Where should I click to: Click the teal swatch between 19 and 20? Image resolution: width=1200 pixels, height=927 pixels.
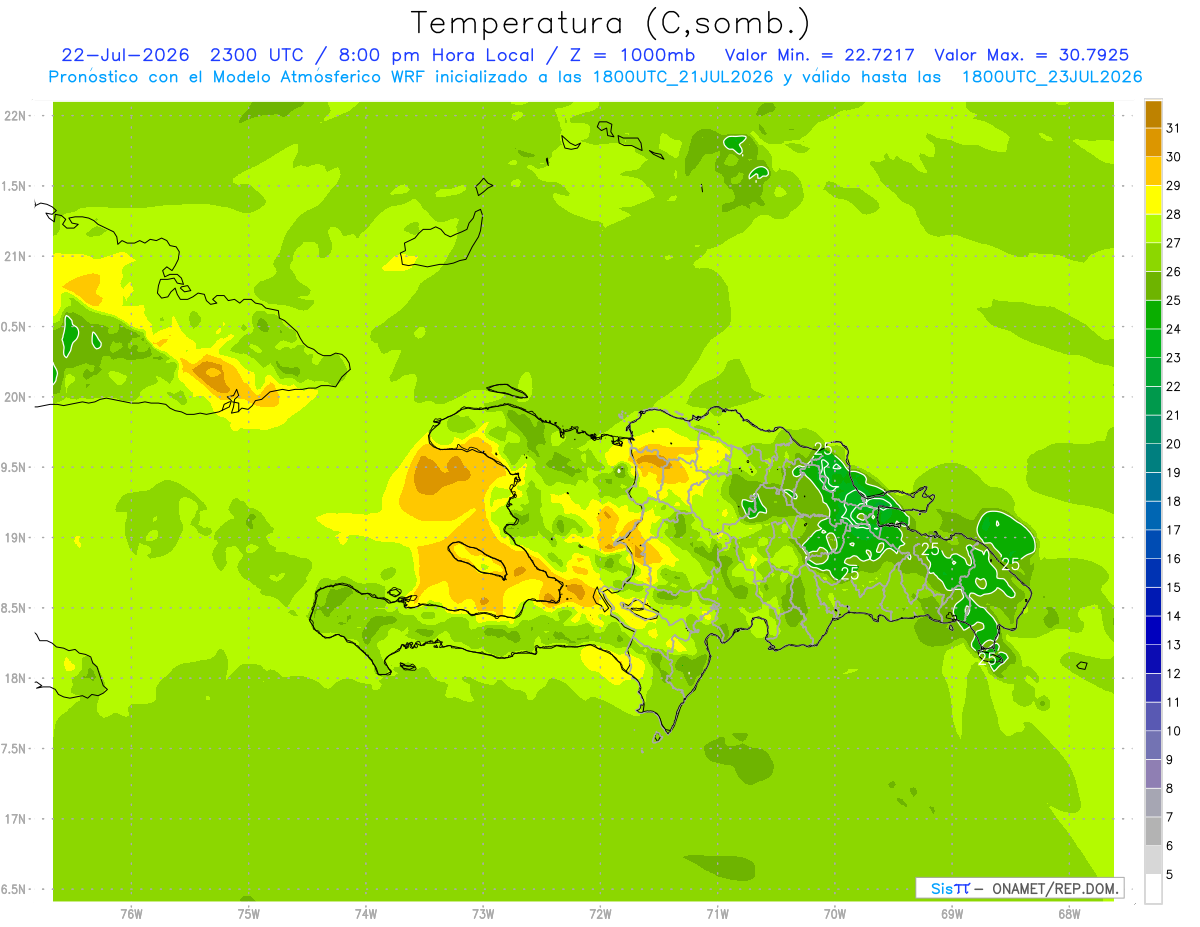point(1153,458)
